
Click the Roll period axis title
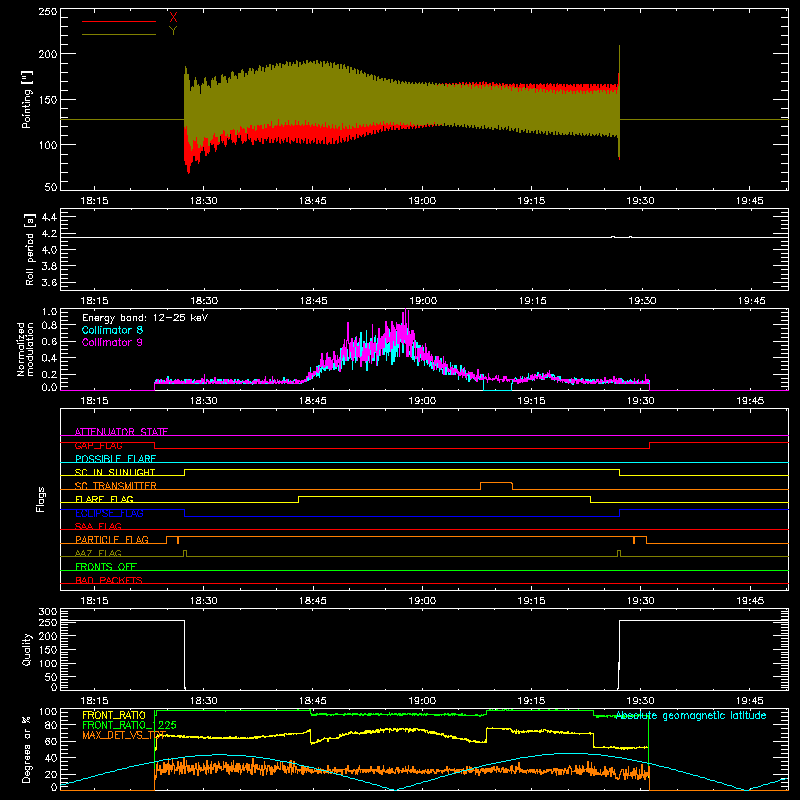coord(30,249)
